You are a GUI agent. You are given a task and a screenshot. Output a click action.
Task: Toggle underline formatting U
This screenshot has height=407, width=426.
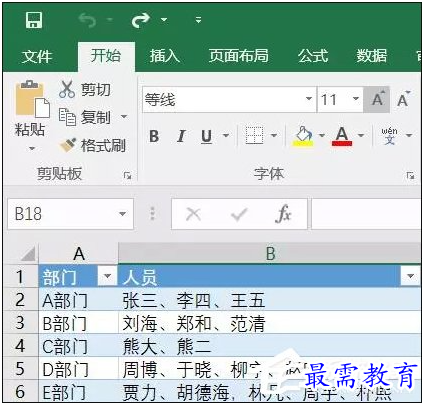207,136
